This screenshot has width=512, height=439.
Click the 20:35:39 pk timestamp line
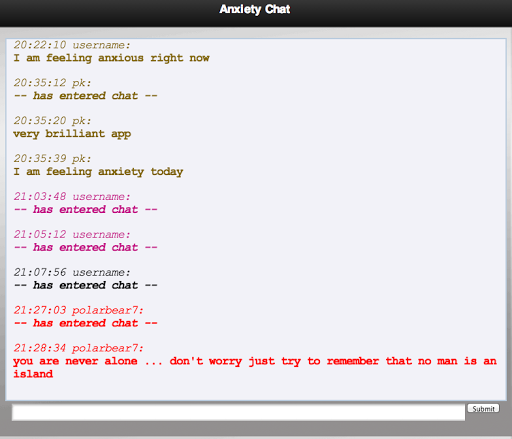(x=52, y=159)
